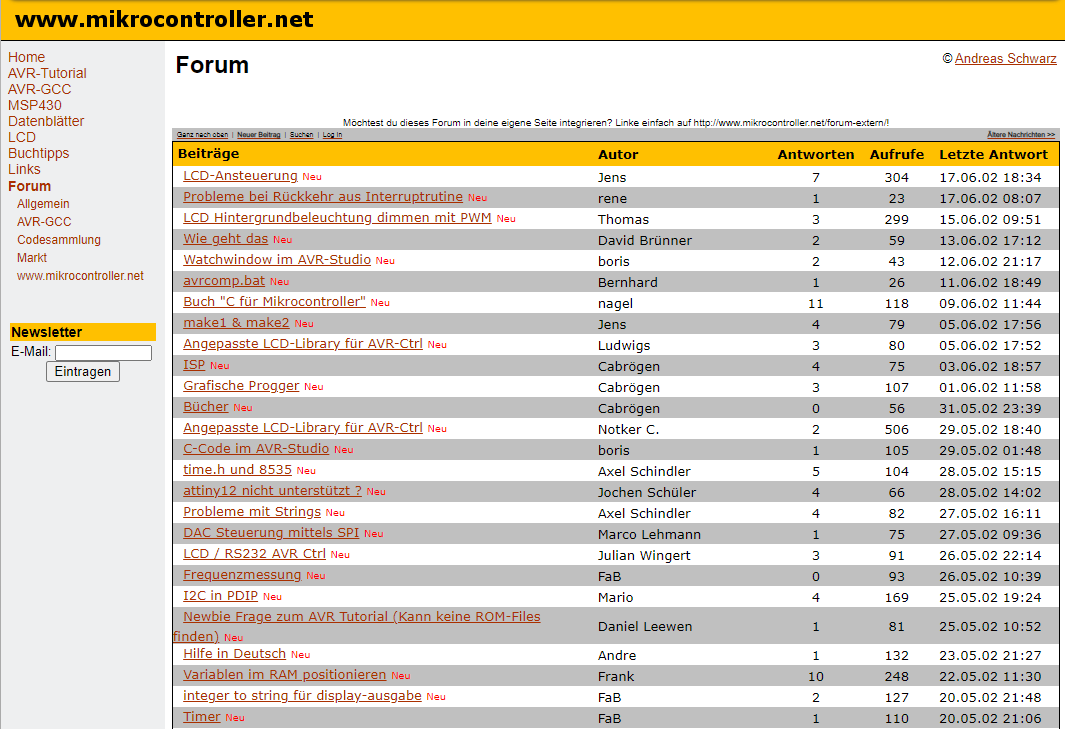Open 'Probleme bei Rückkehr aus Interruptrutine' thread

[x=323, y=197]
